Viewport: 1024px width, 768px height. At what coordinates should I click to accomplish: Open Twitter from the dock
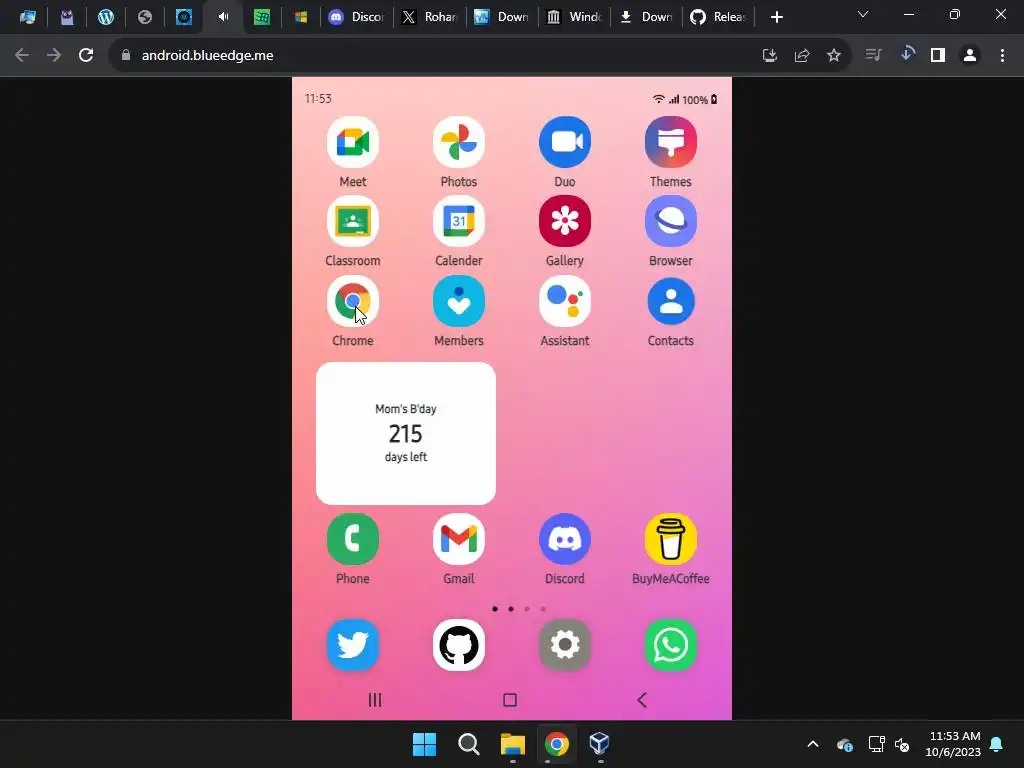[353, 645]
